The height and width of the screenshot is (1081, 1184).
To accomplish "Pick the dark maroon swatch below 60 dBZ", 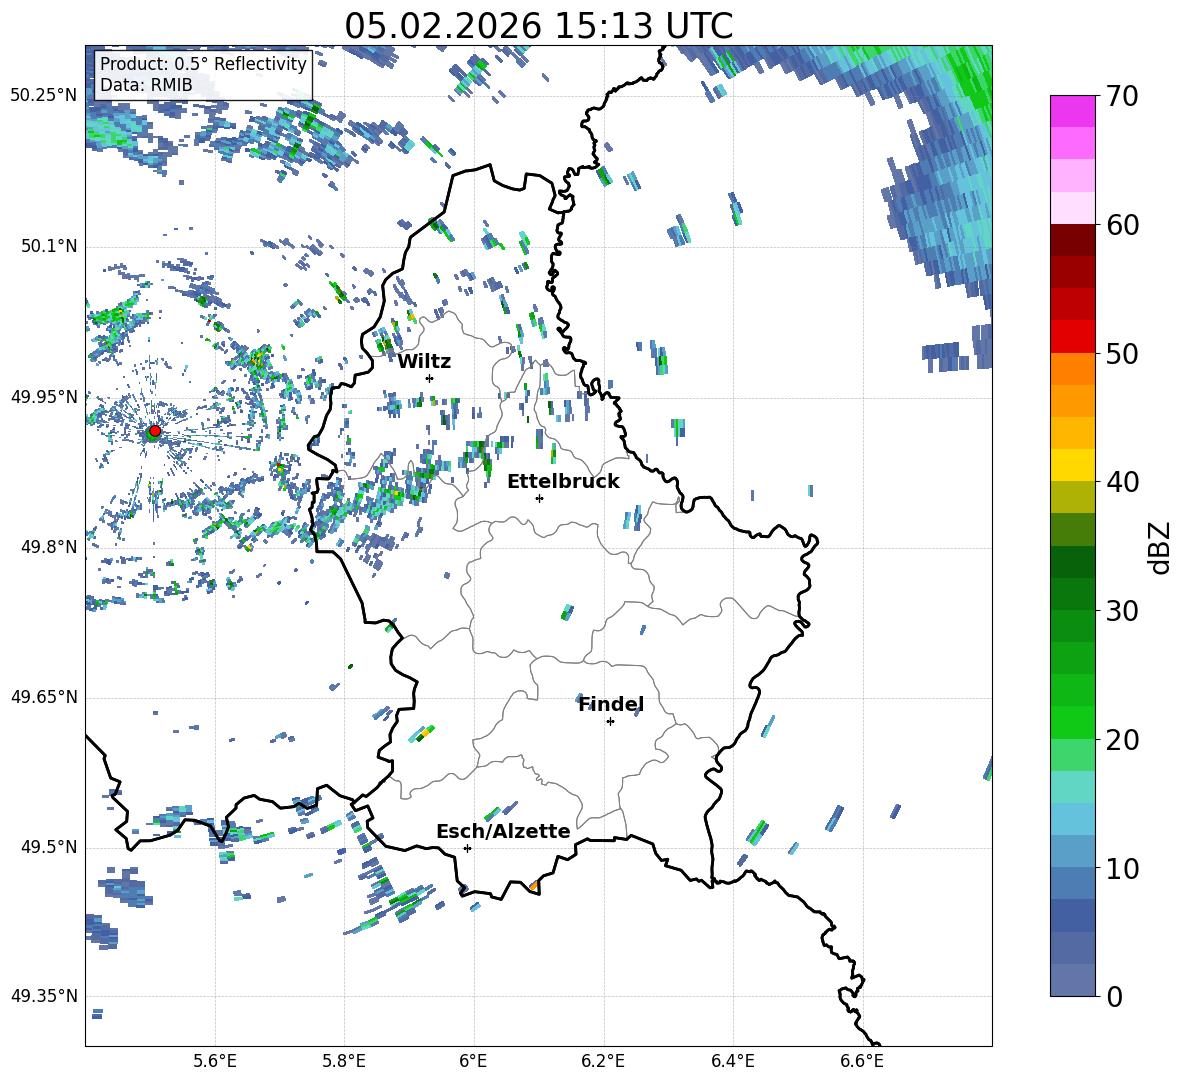I will tap(1073, 240).
